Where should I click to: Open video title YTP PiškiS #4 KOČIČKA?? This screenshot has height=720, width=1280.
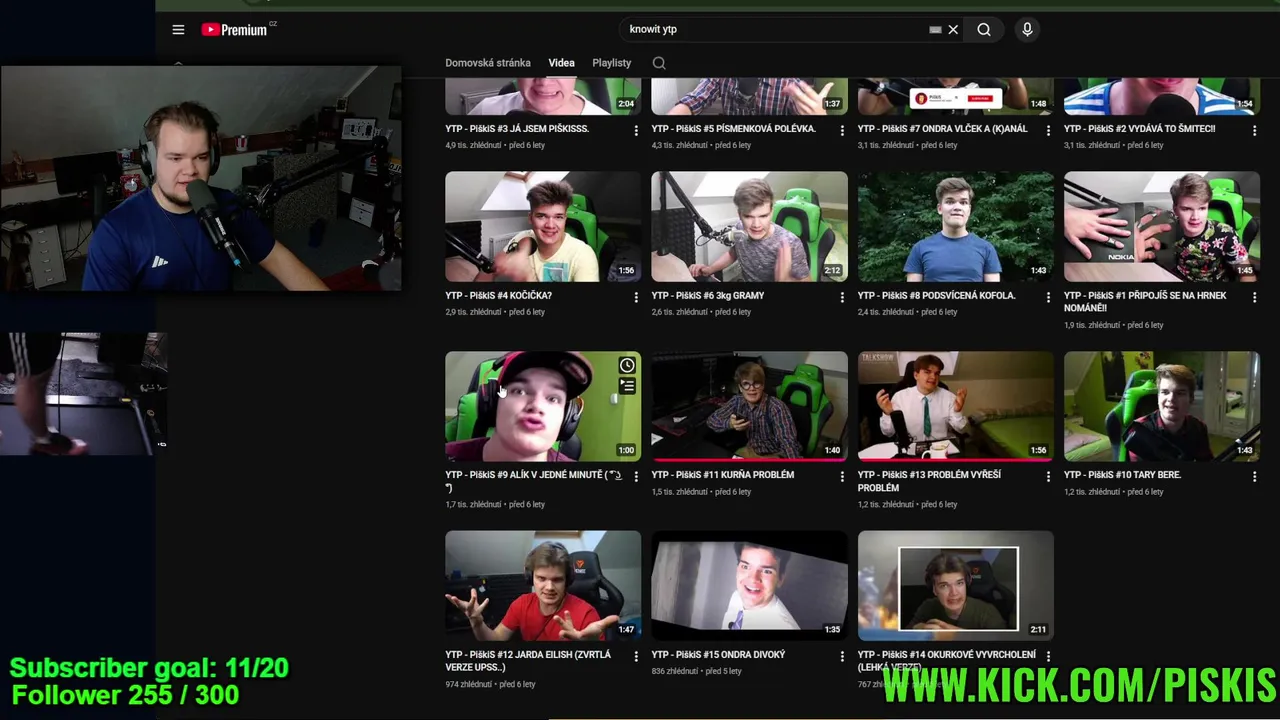[x=498, y=296]
